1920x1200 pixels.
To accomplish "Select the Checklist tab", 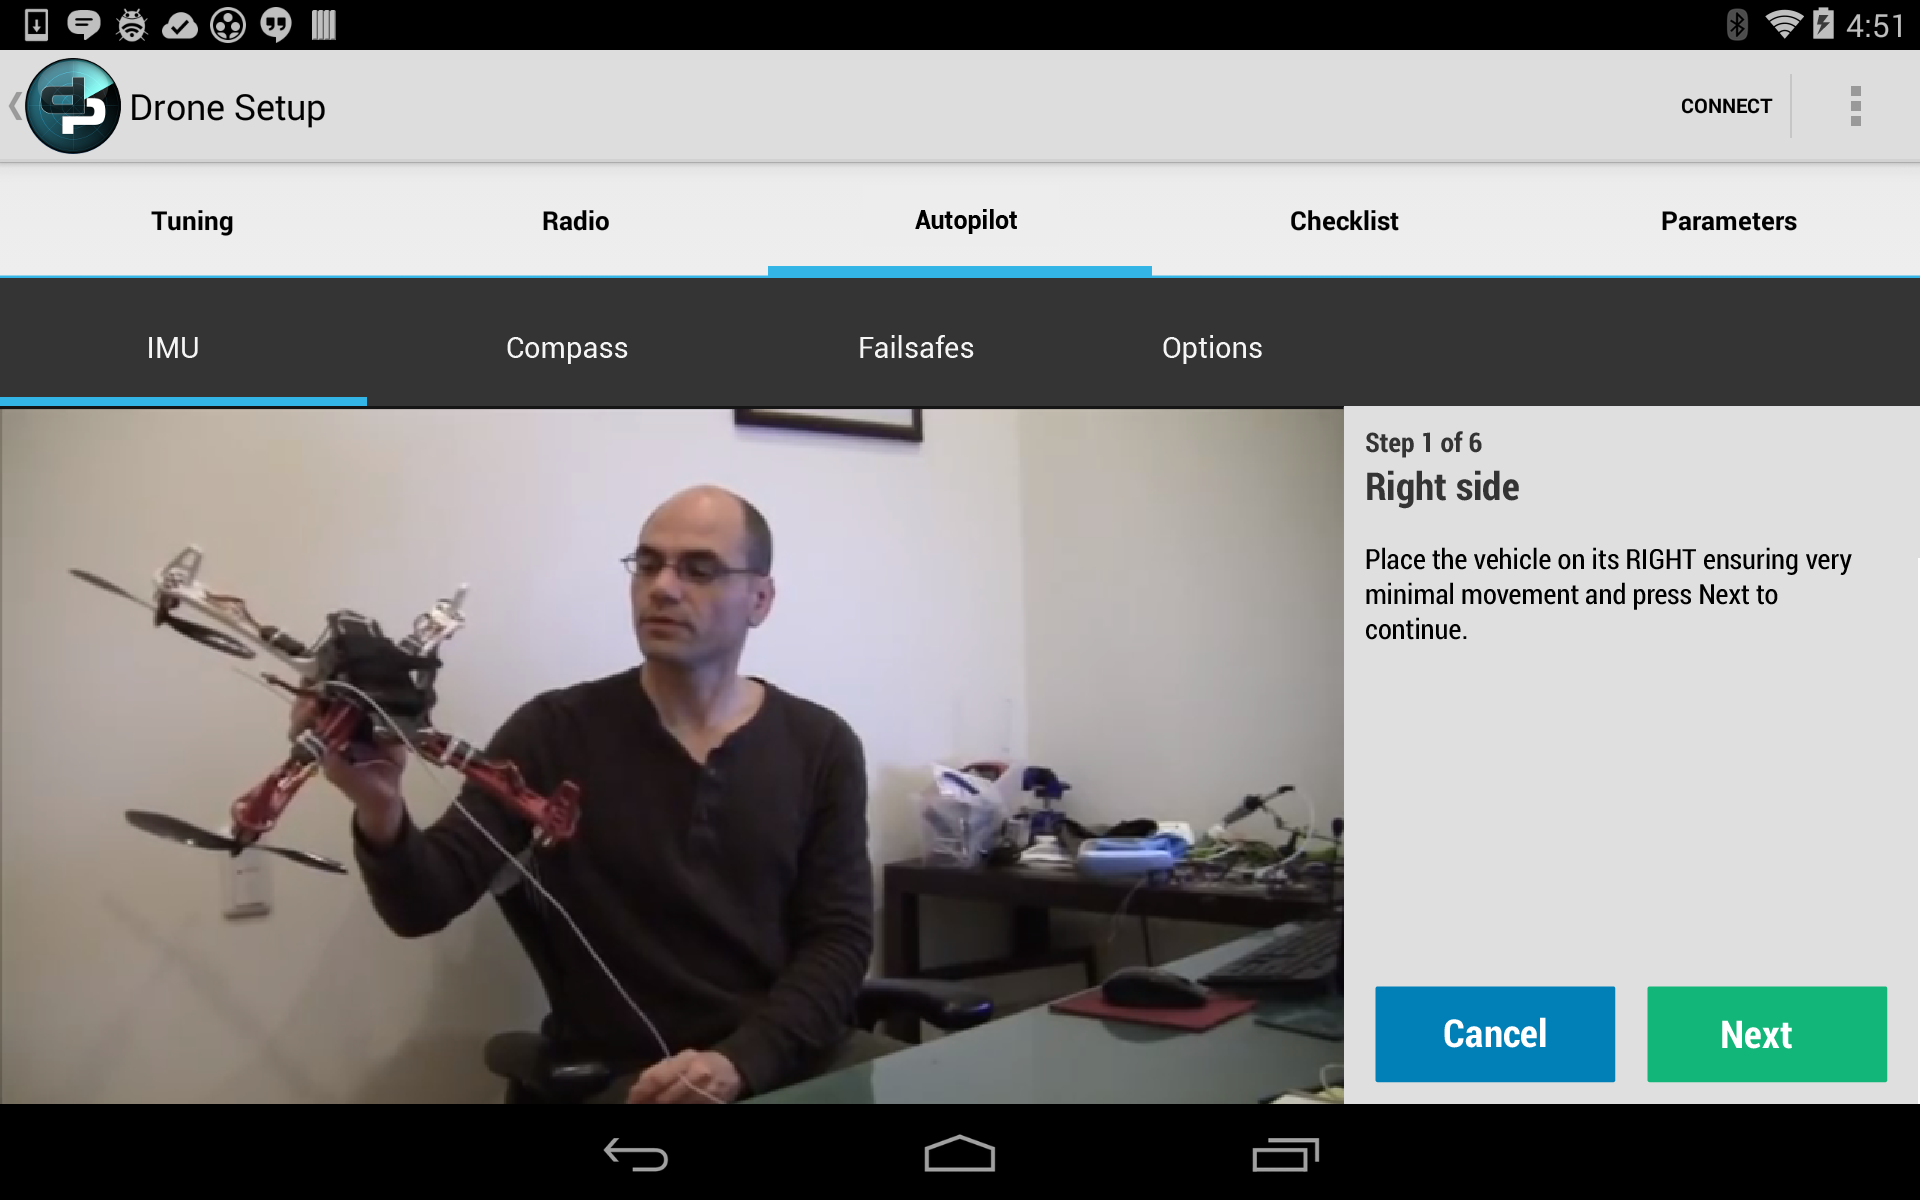I will coord(1342,218).
